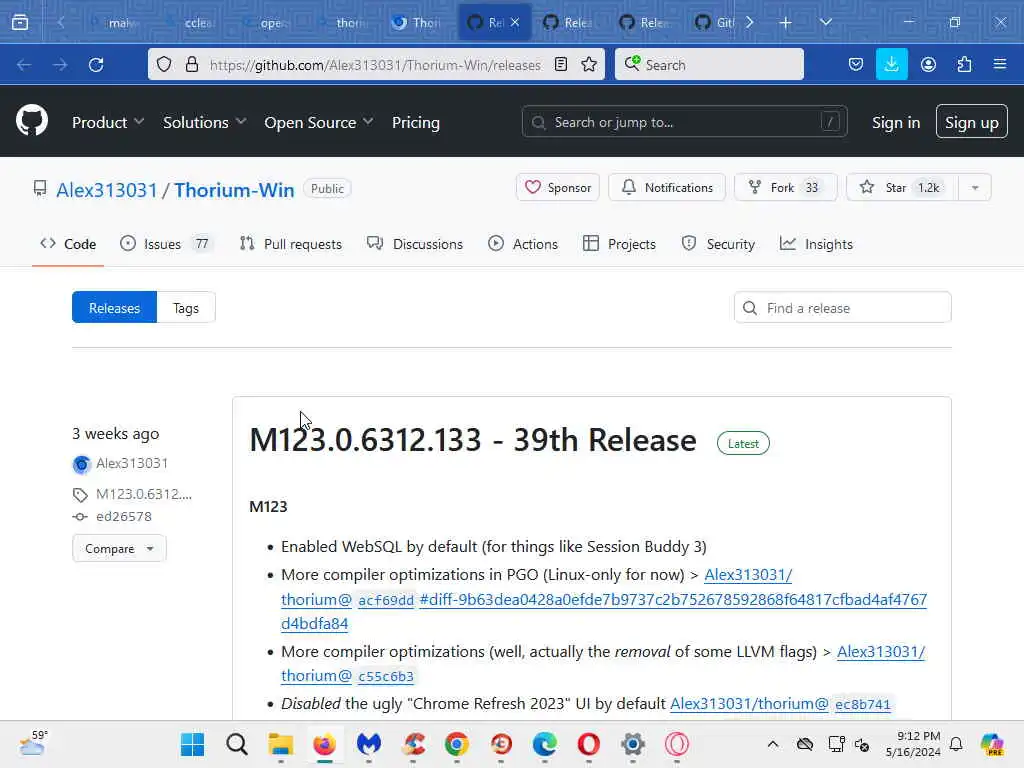The image size is (1024, 768).
Task: Open M123.0.6312.133 39th Release title
Action: tap(473, 440)
